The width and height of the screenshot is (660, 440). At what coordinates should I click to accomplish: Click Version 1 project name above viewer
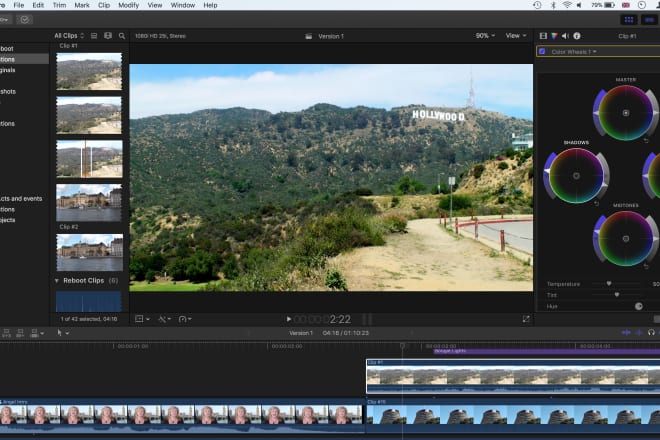point(331,36)
